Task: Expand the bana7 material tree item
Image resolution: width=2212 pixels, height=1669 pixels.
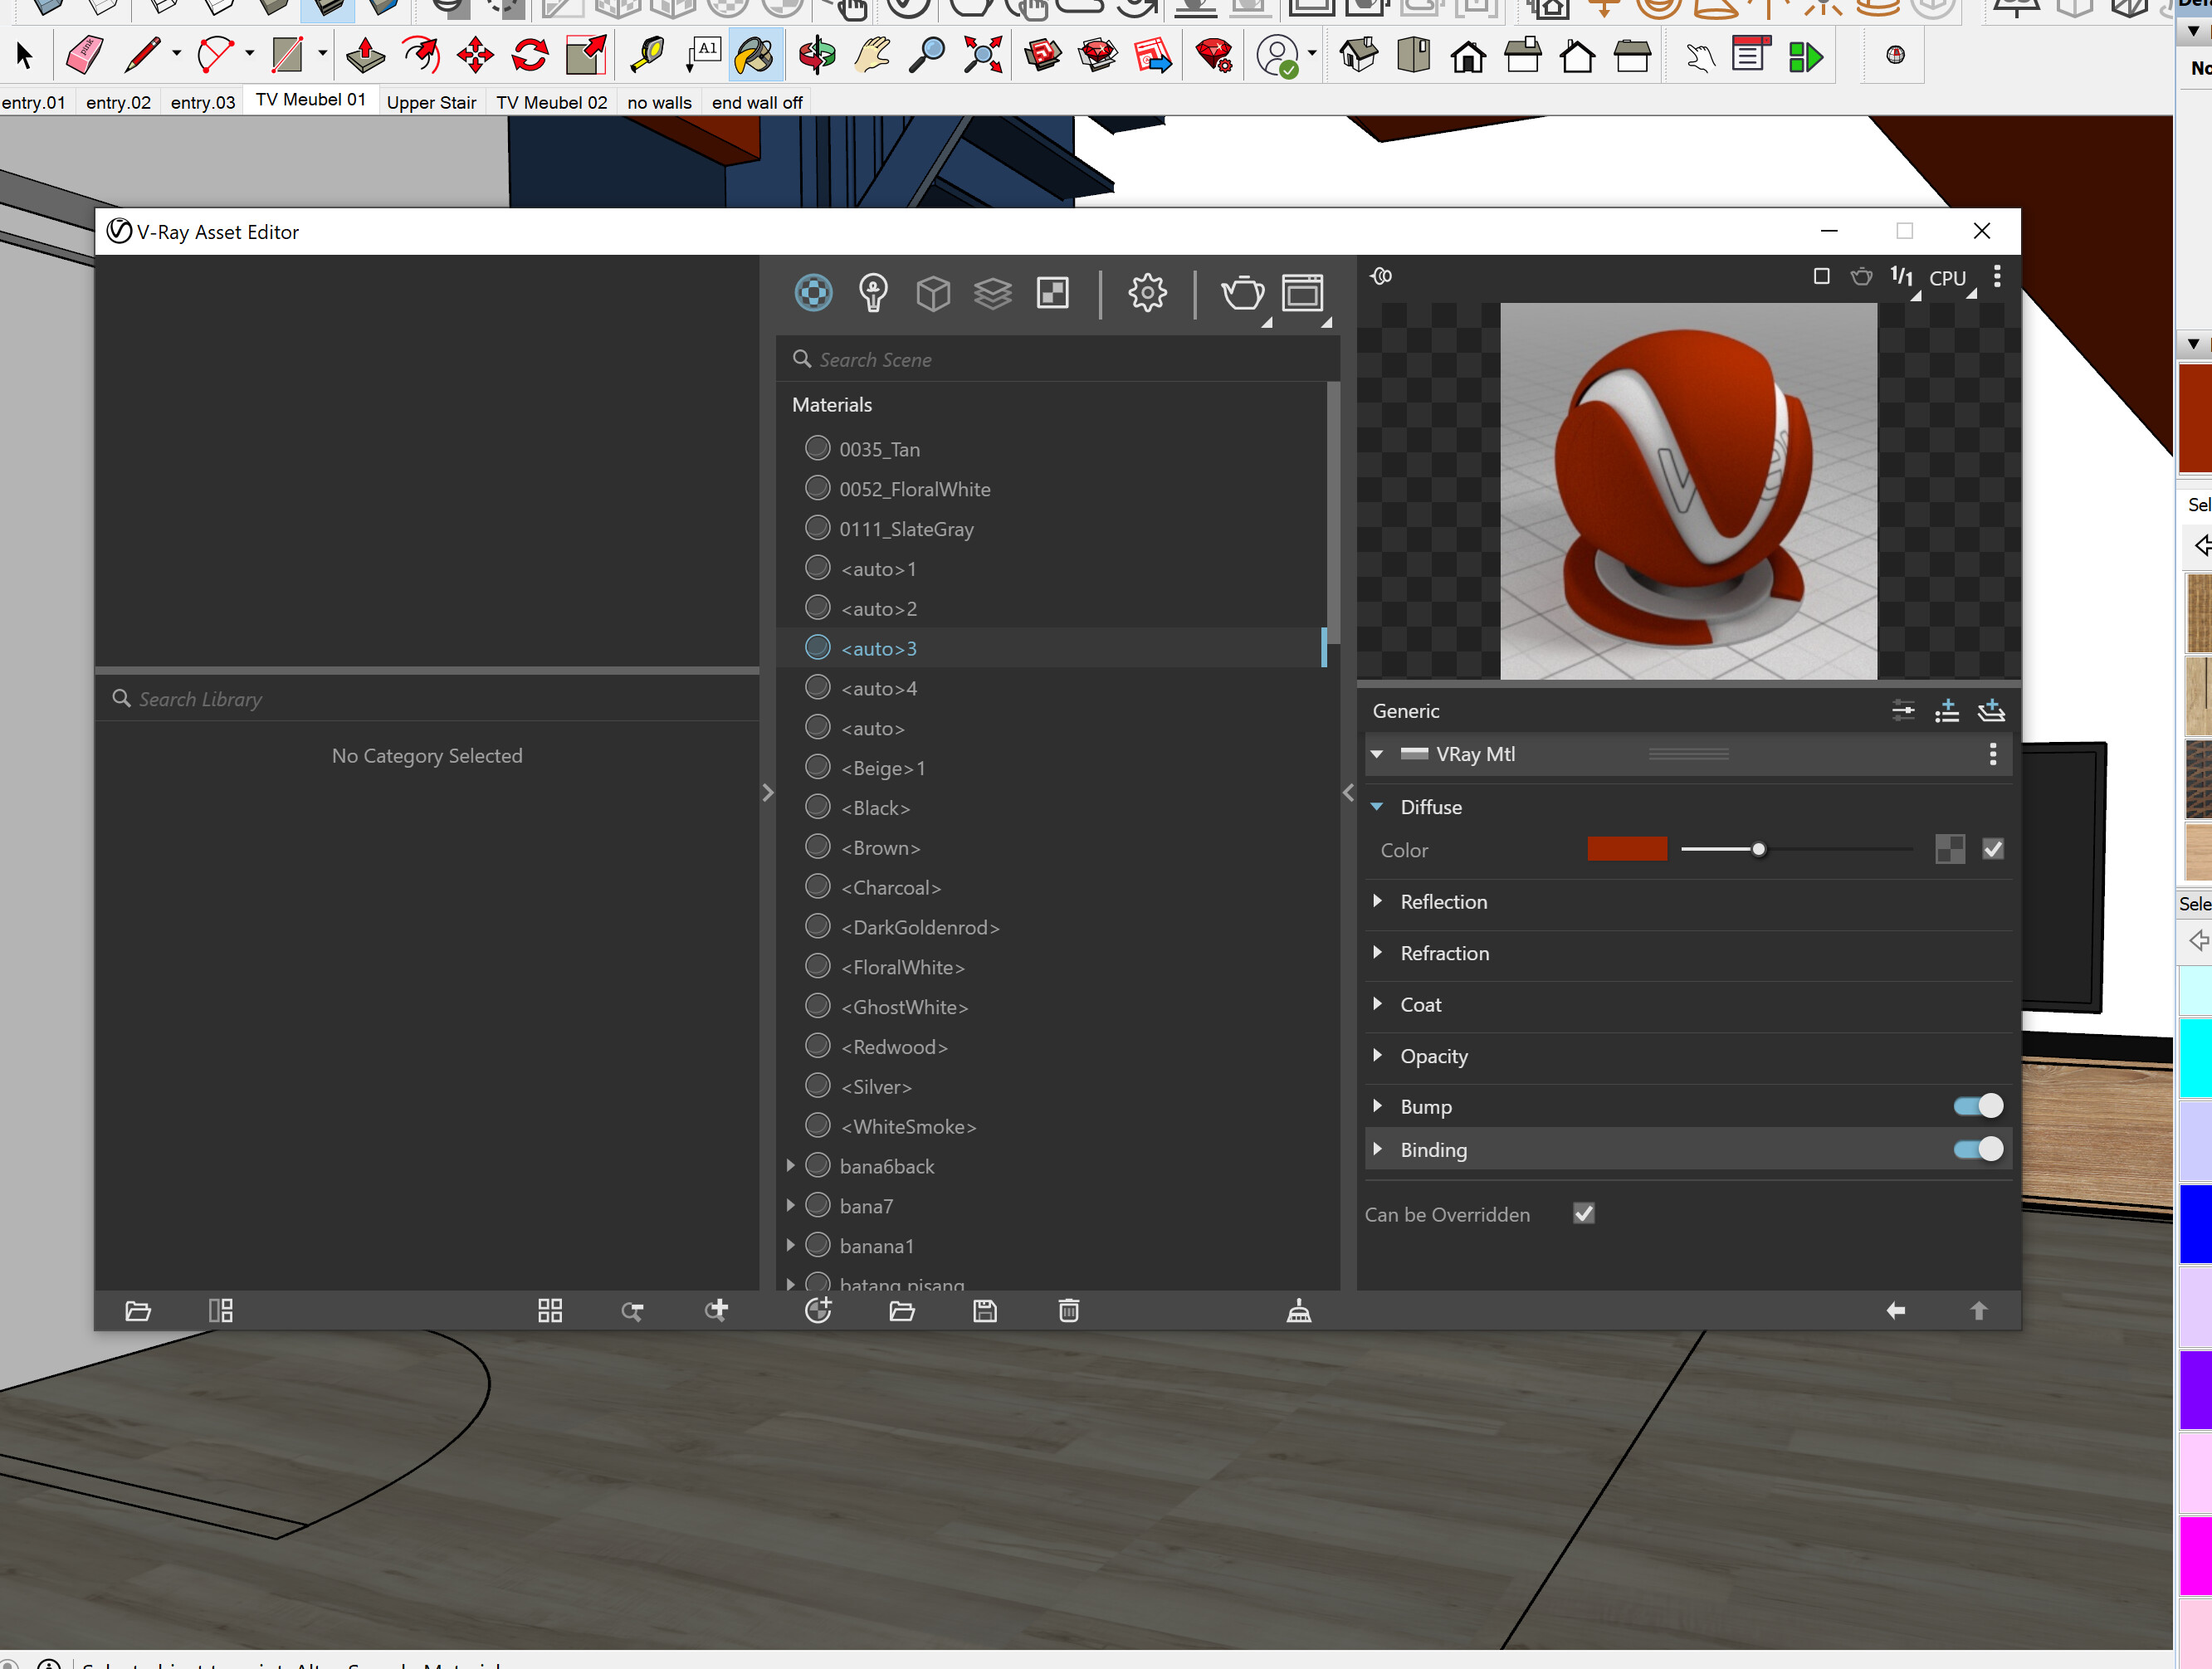Action: (x=790, y=1206)
